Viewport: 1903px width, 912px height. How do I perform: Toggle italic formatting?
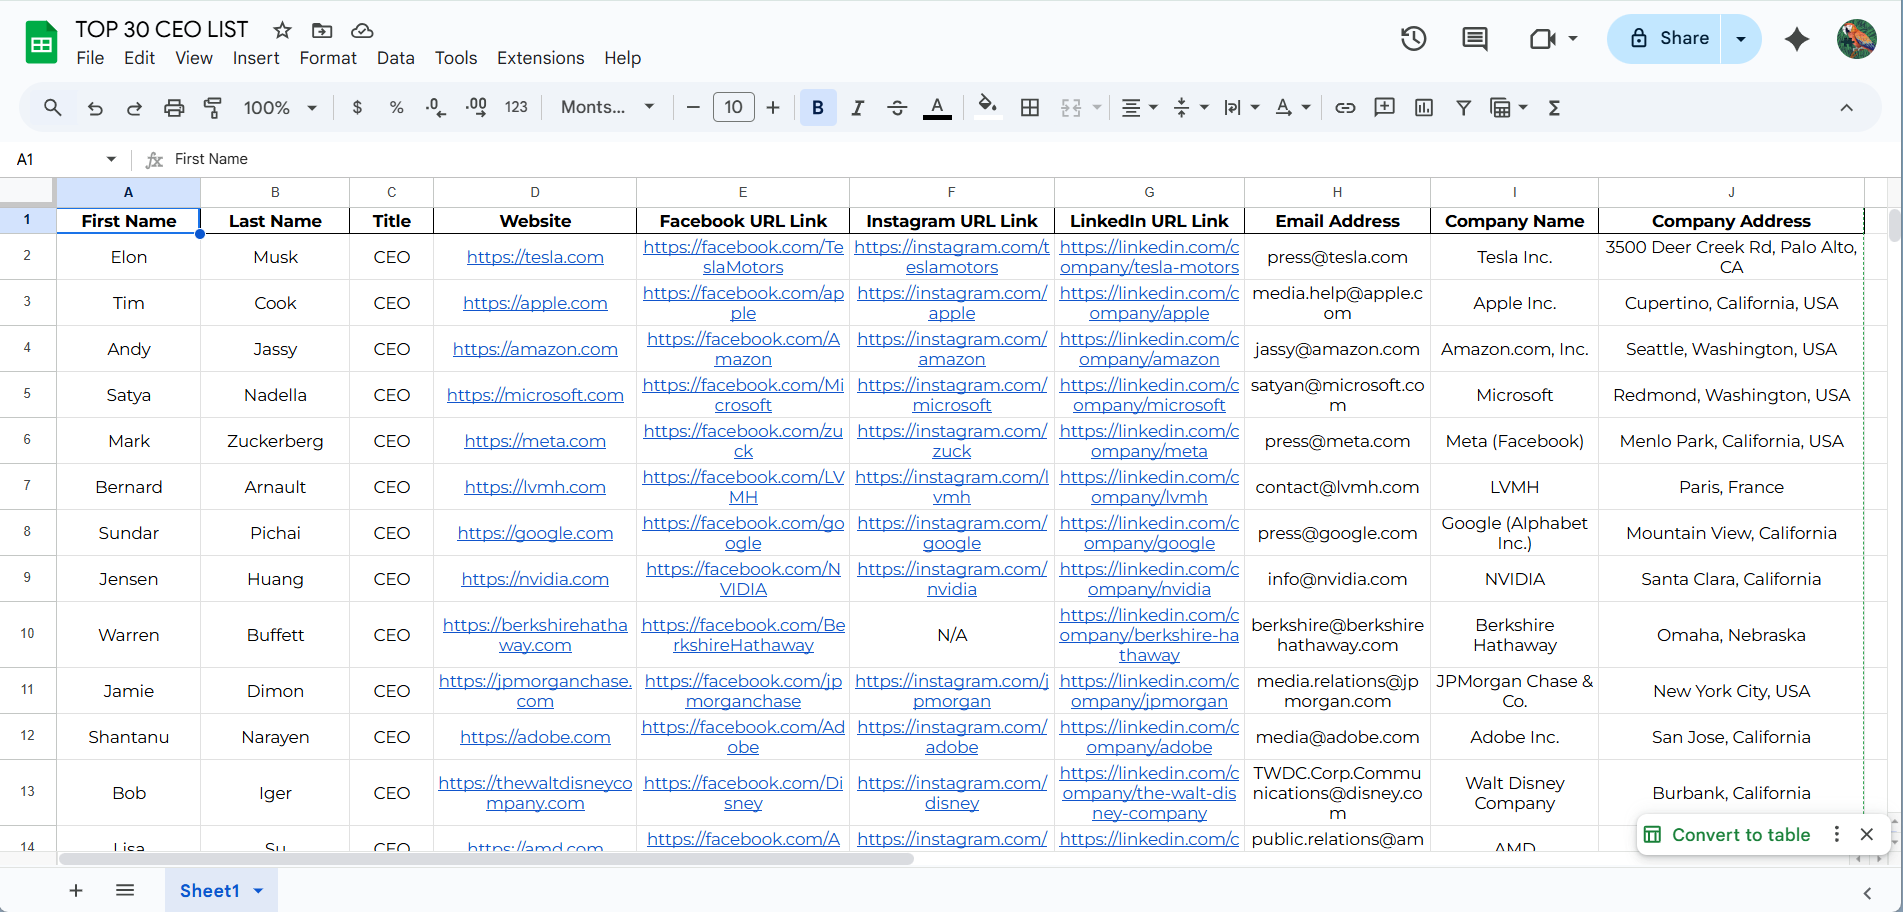coord(857,108)
